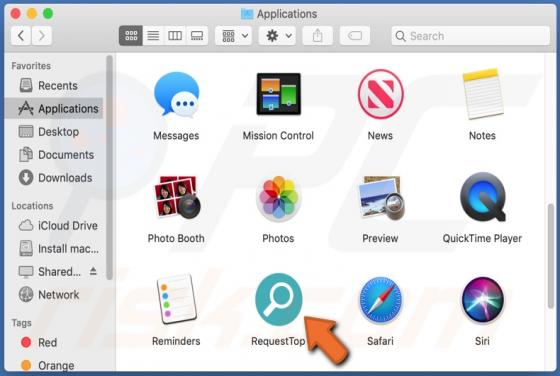Click the Mission Control label text
The width and height of the screenshot is (560, 376).
point(278,136)
